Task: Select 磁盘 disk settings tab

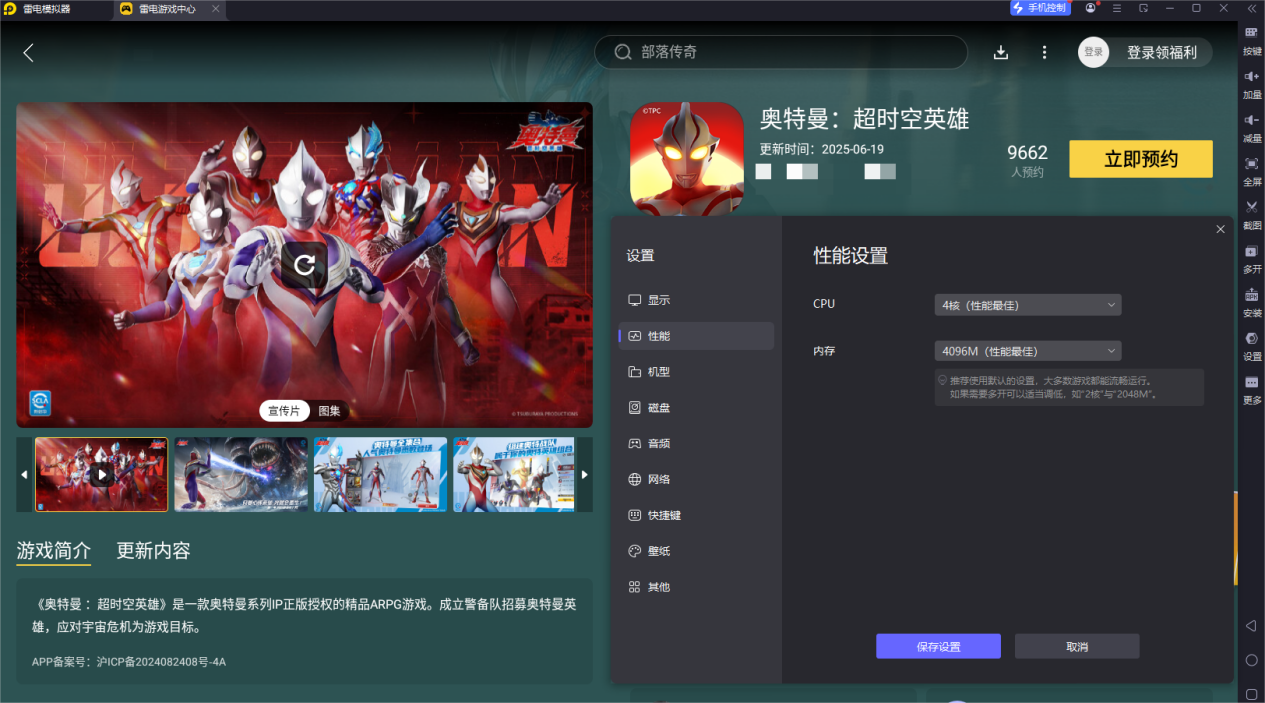Action: click(696, 408)
